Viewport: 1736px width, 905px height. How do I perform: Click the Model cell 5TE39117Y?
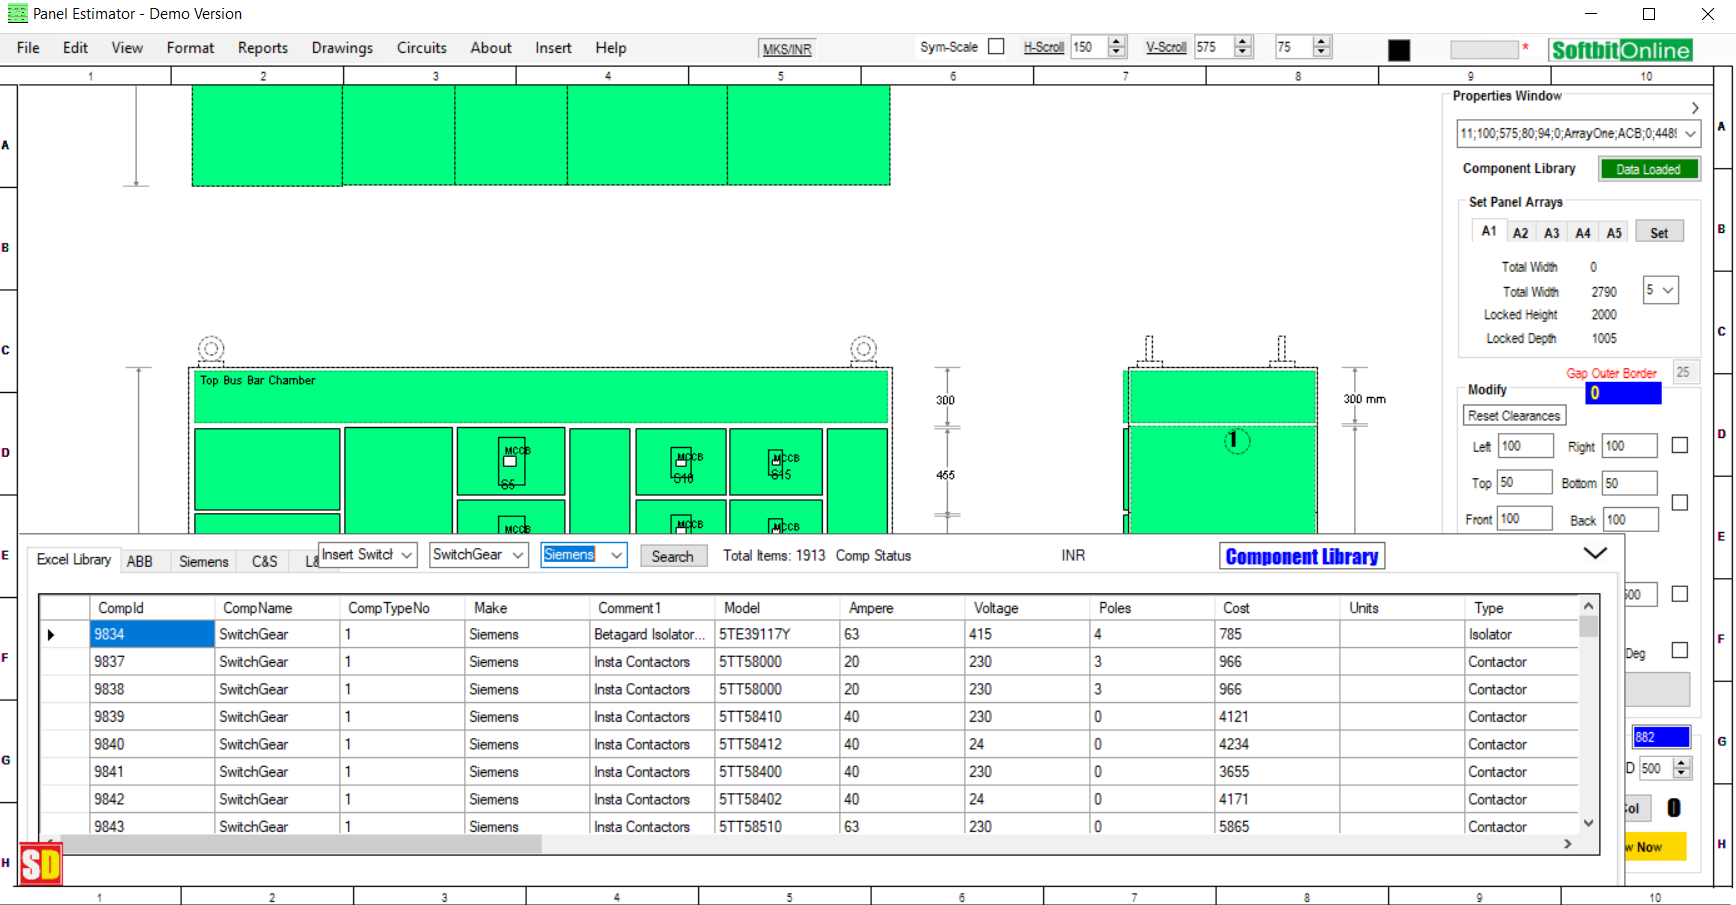(x=777, y=635)
